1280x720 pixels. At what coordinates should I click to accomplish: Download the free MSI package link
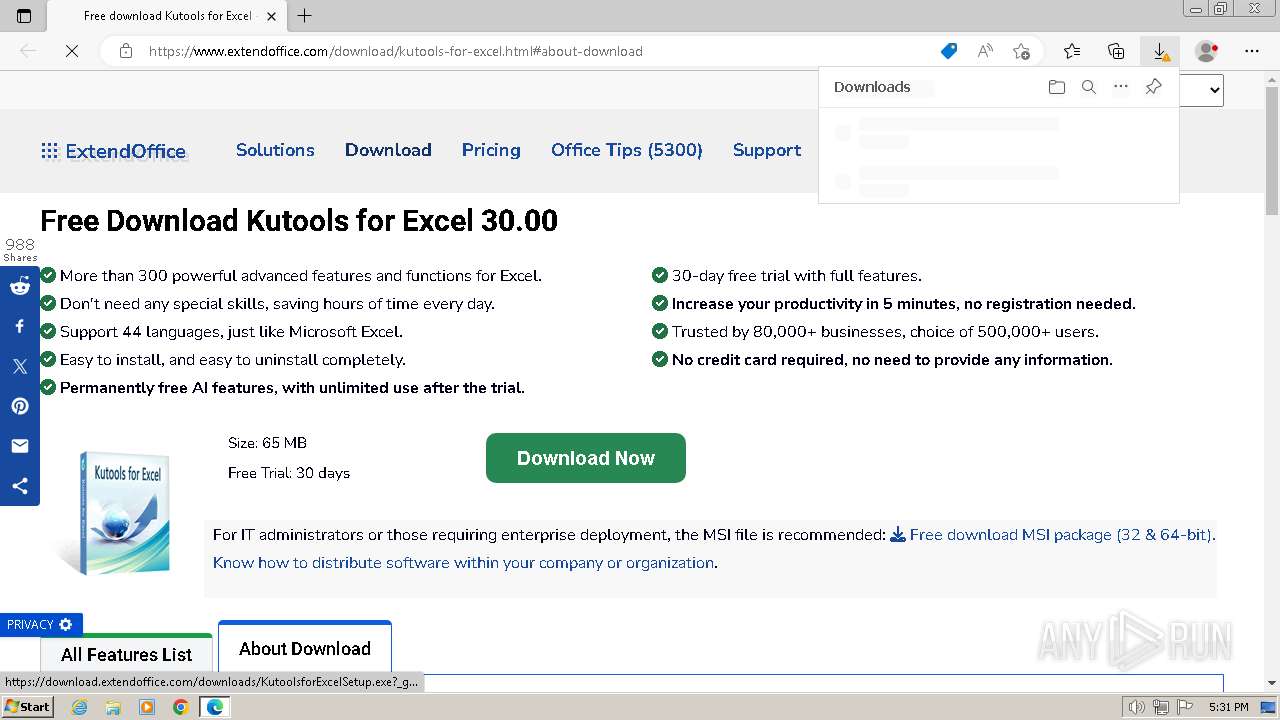tap(1051, 535)
